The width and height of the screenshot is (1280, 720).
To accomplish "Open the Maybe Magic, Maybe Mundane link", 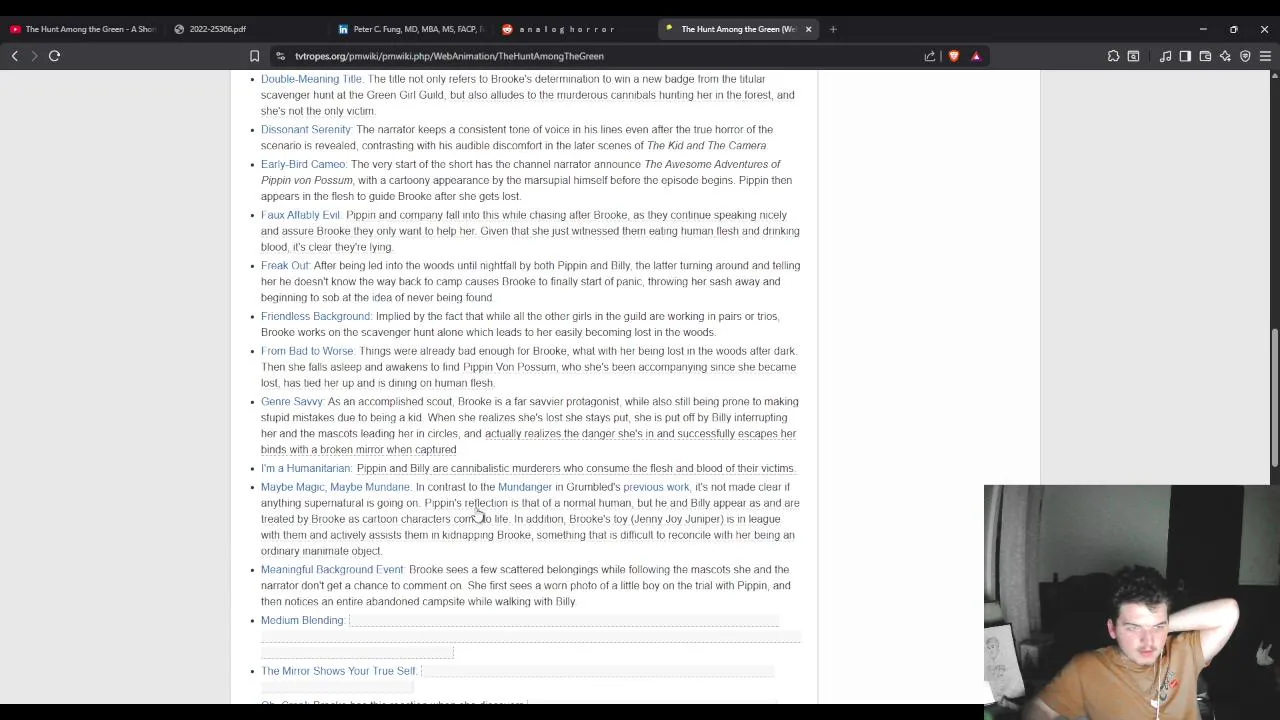I will (335, 487).
